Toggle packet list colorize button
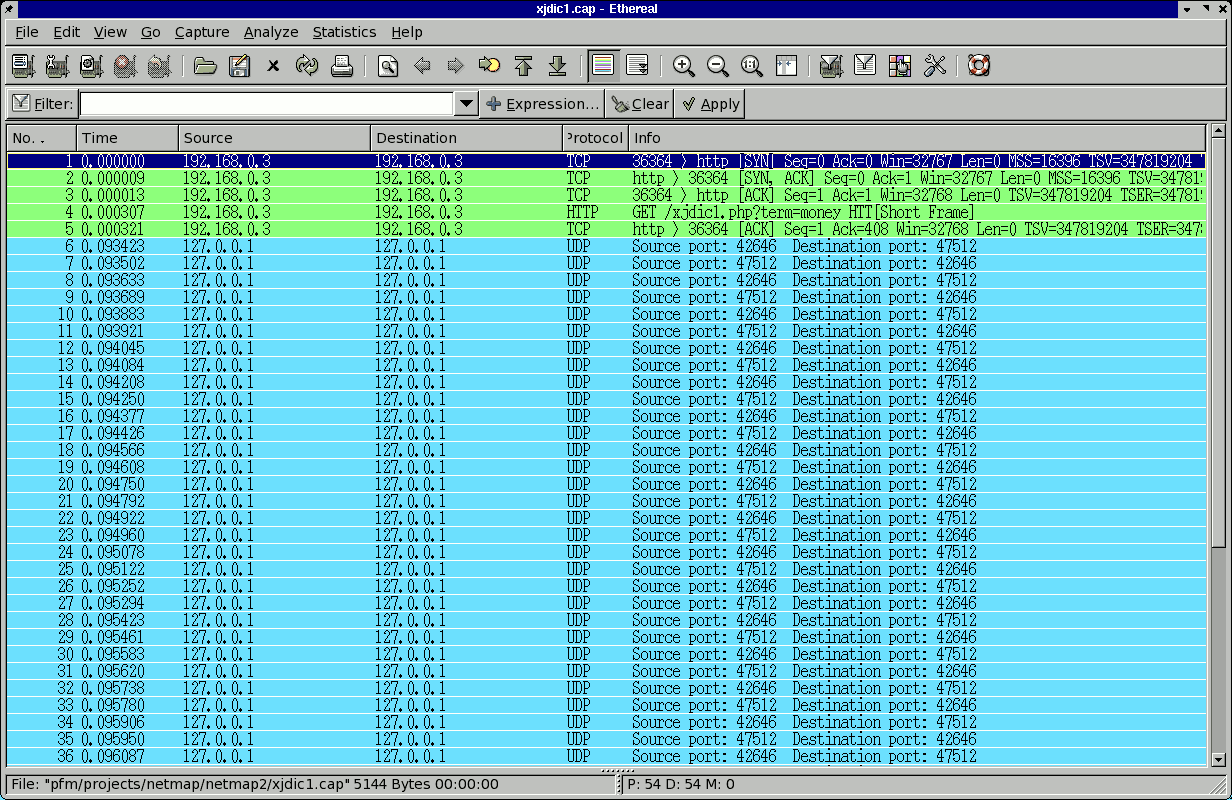 click(x=602, y=66)
